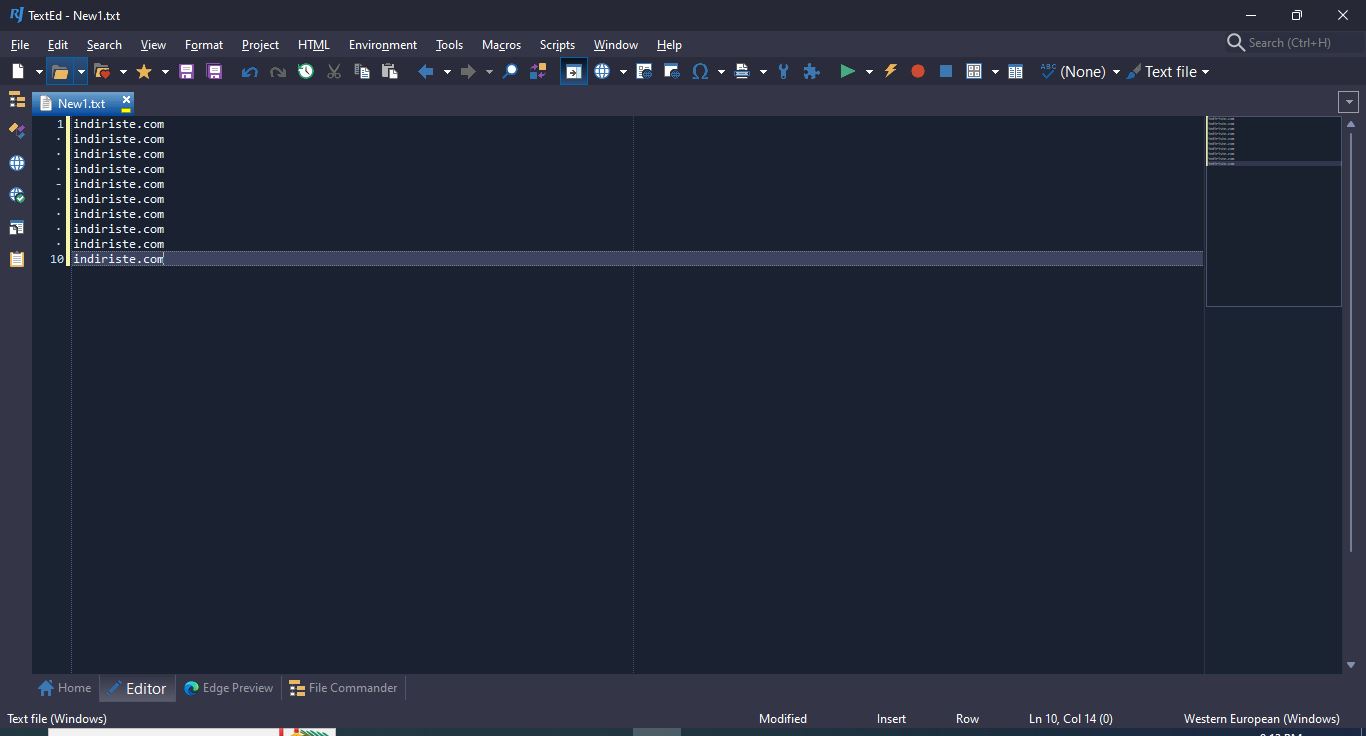The image size is (1366, 736).
Task: Stop with the blue square icon
Action: [946, 71]
